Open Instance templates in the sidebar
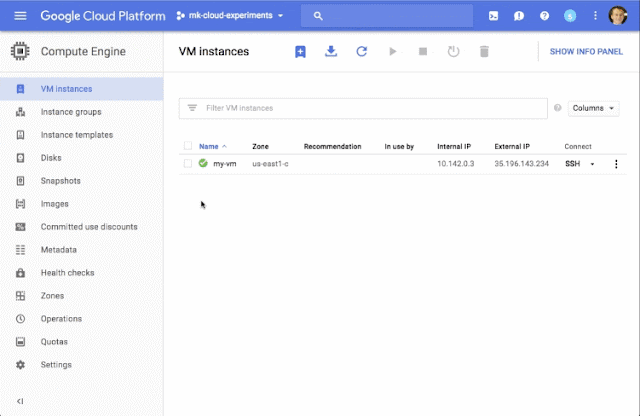This screenshot has width=640, height=416. point(82,135)
